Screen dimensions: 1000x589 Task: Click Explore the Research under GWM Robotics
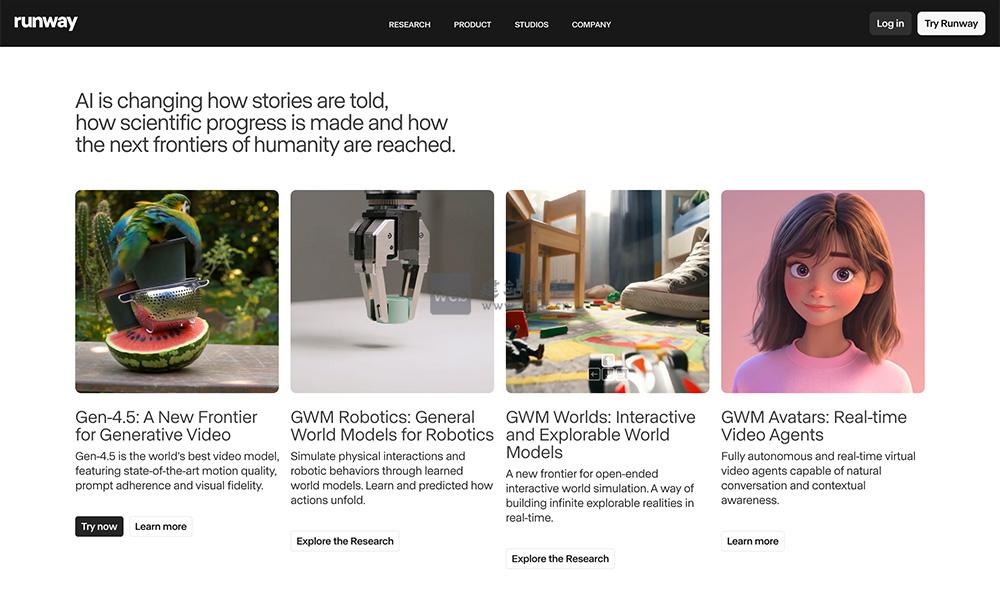(x=345, y=541)
